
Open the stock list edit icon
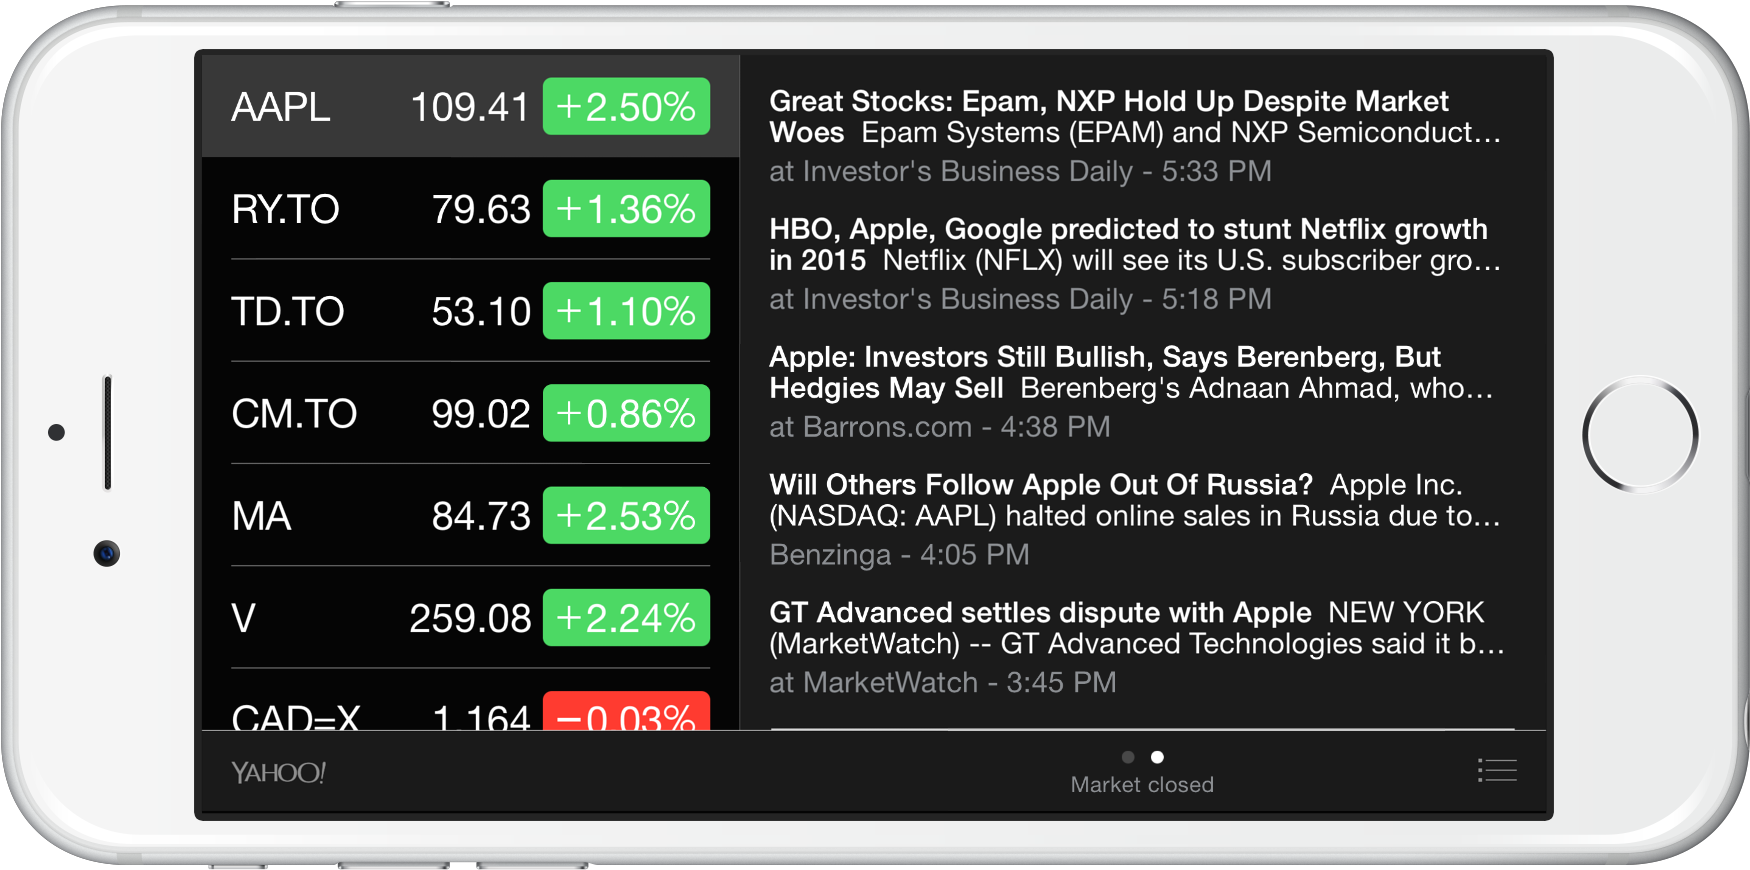[x=1497, y=770]
